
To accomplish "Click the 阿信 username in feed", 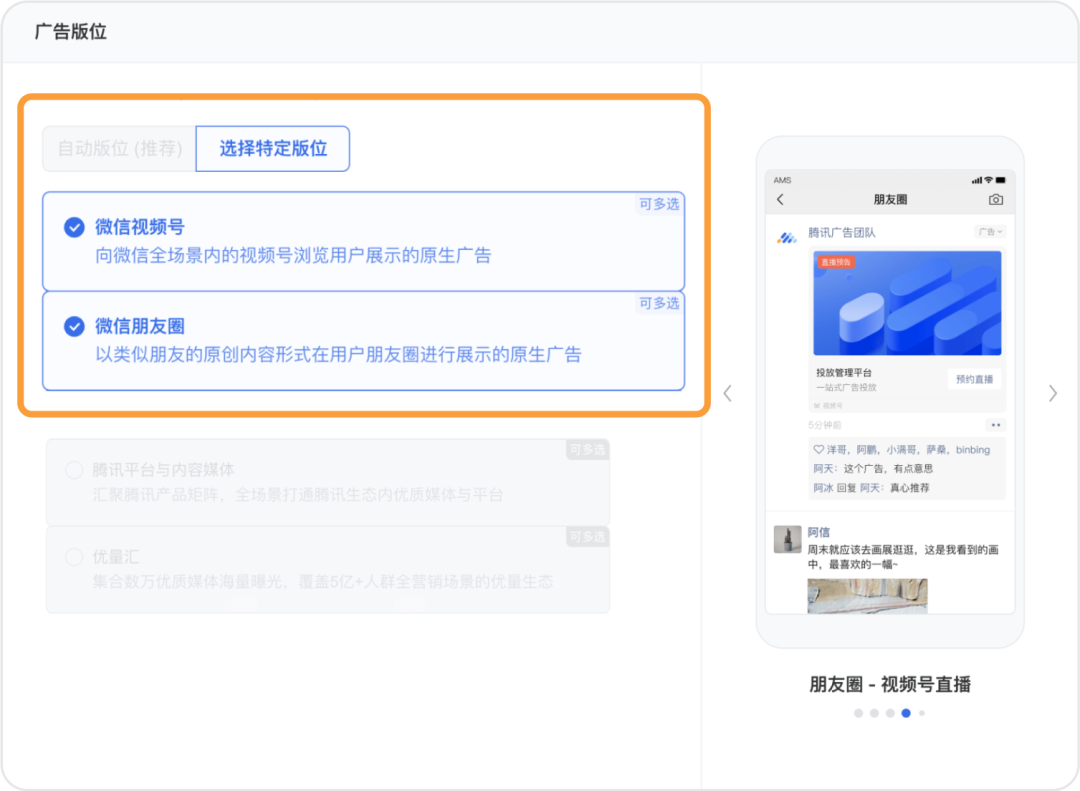I will pos(819,532).
